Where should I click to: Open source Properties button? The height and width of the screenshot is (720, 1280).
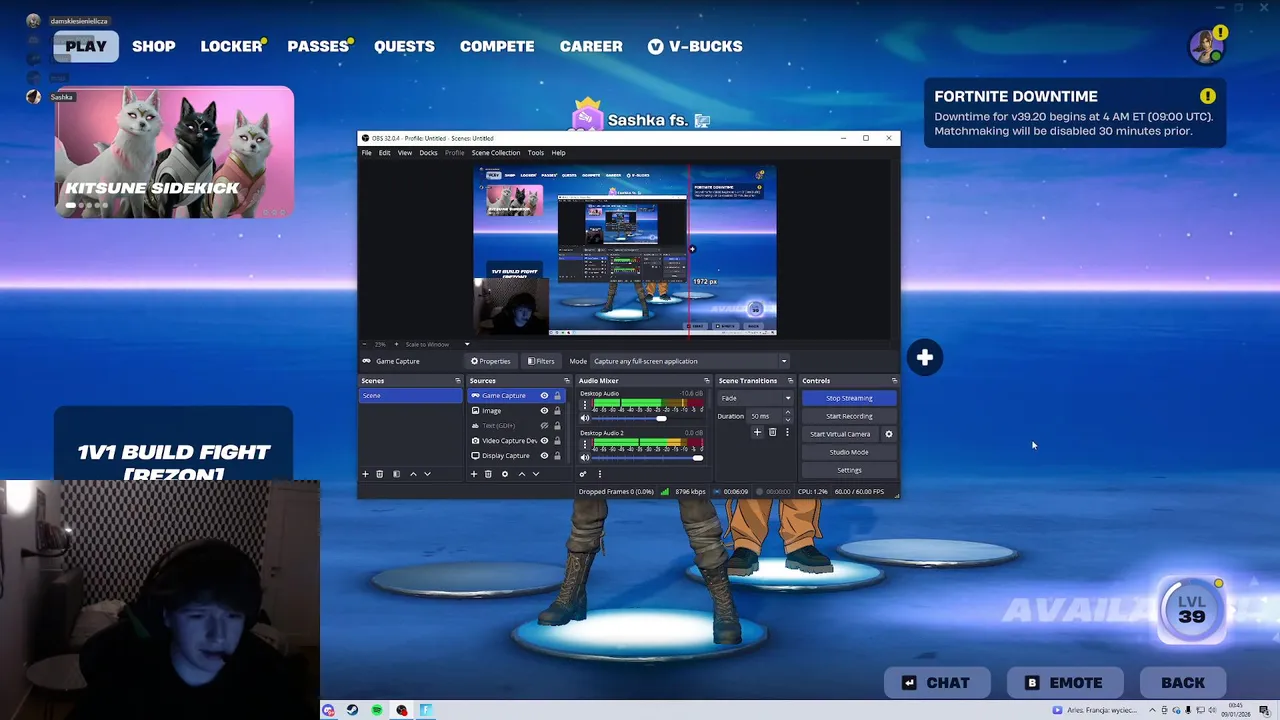tap(491, 361)
